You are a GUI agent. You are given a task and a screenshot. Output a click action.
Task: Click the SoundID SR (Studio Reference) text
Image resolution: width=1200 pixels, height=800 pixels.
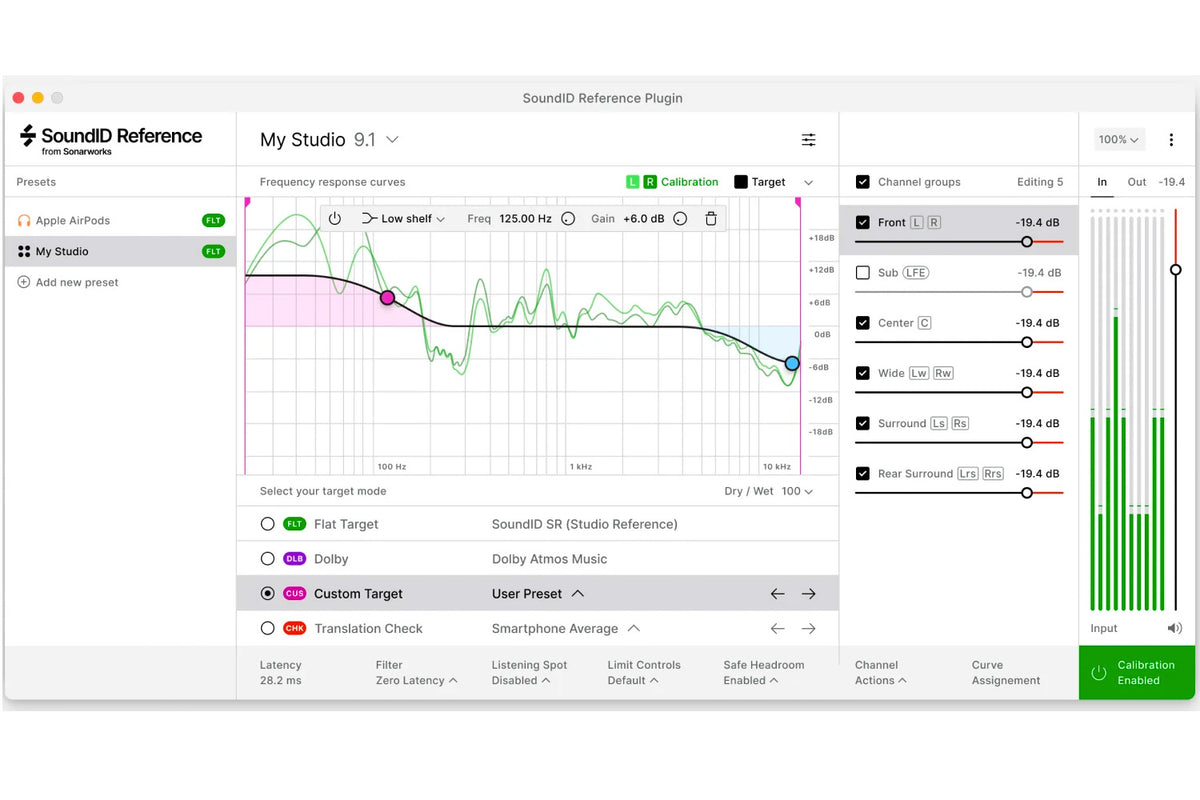tap(584, 524)
